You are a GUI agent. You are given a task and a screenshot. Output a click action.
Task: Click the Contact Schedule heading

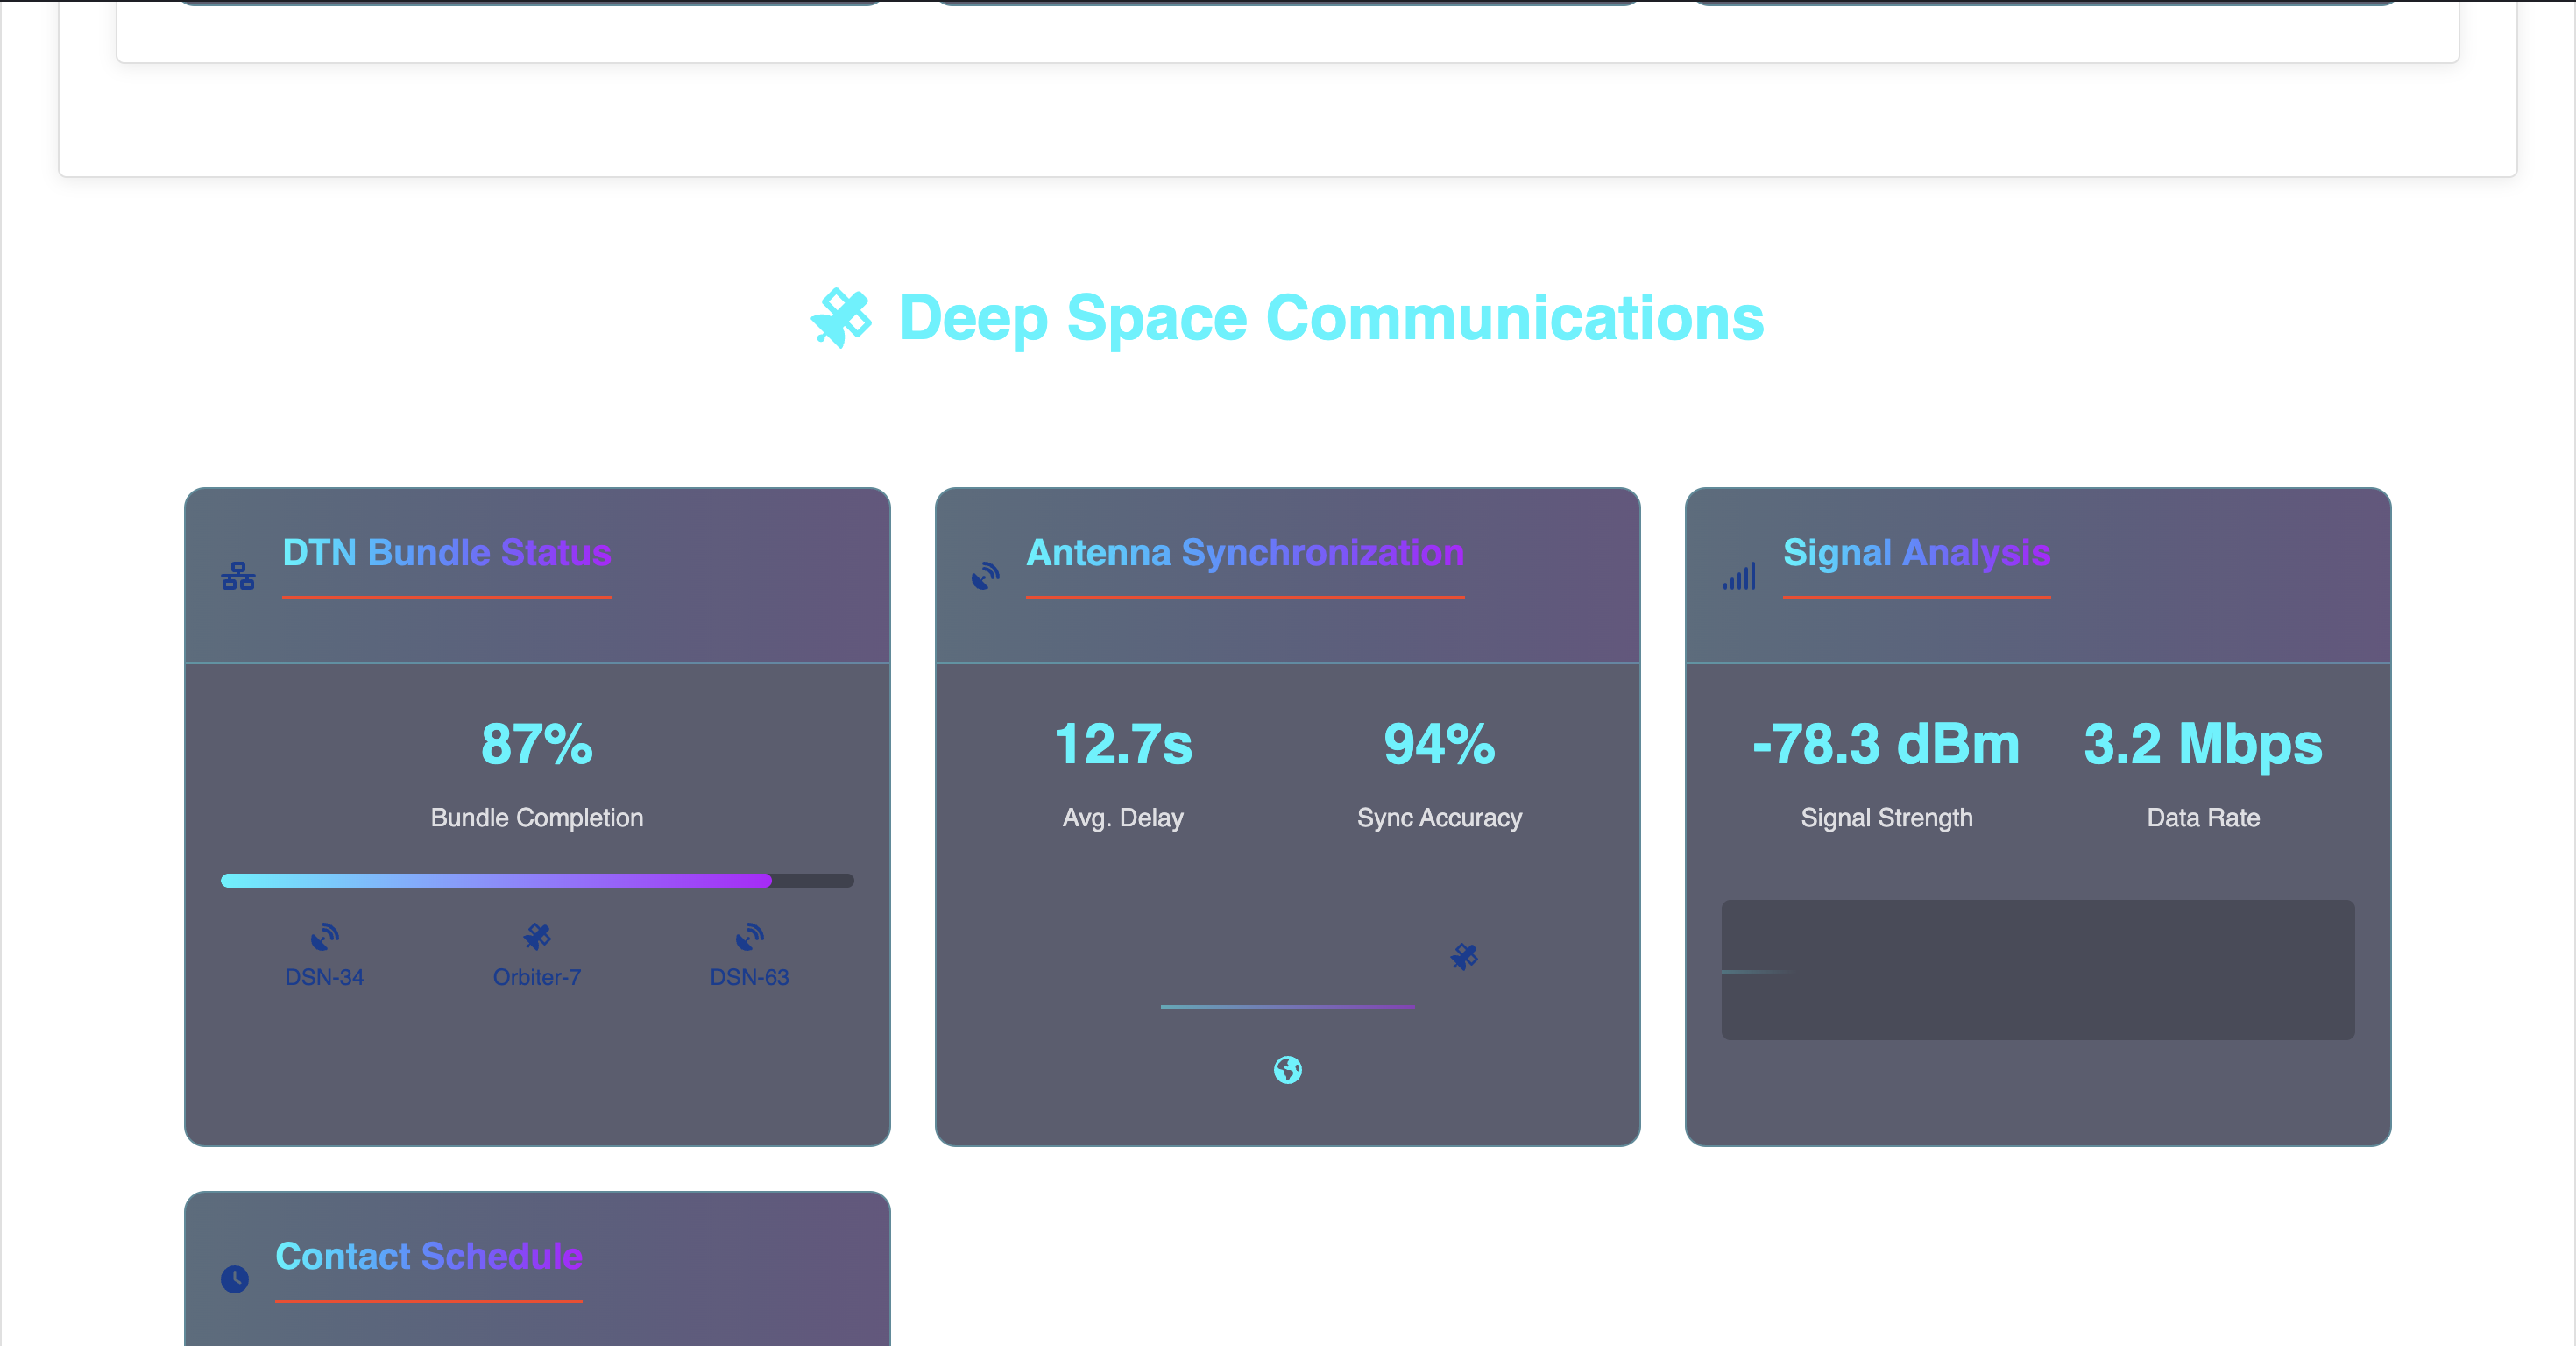click(428, 1256)
